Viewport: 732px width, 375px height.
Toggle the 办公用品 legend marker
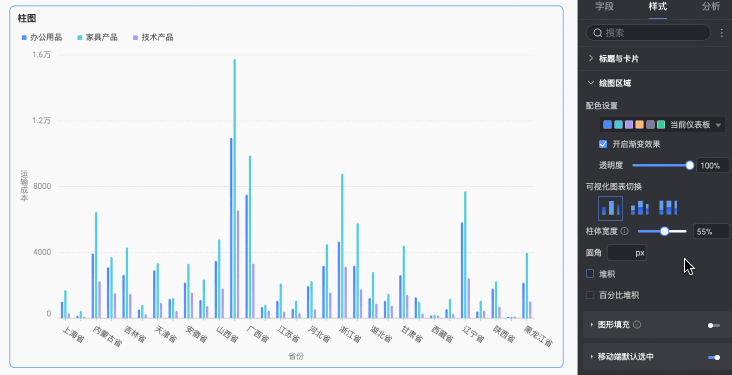24,37
